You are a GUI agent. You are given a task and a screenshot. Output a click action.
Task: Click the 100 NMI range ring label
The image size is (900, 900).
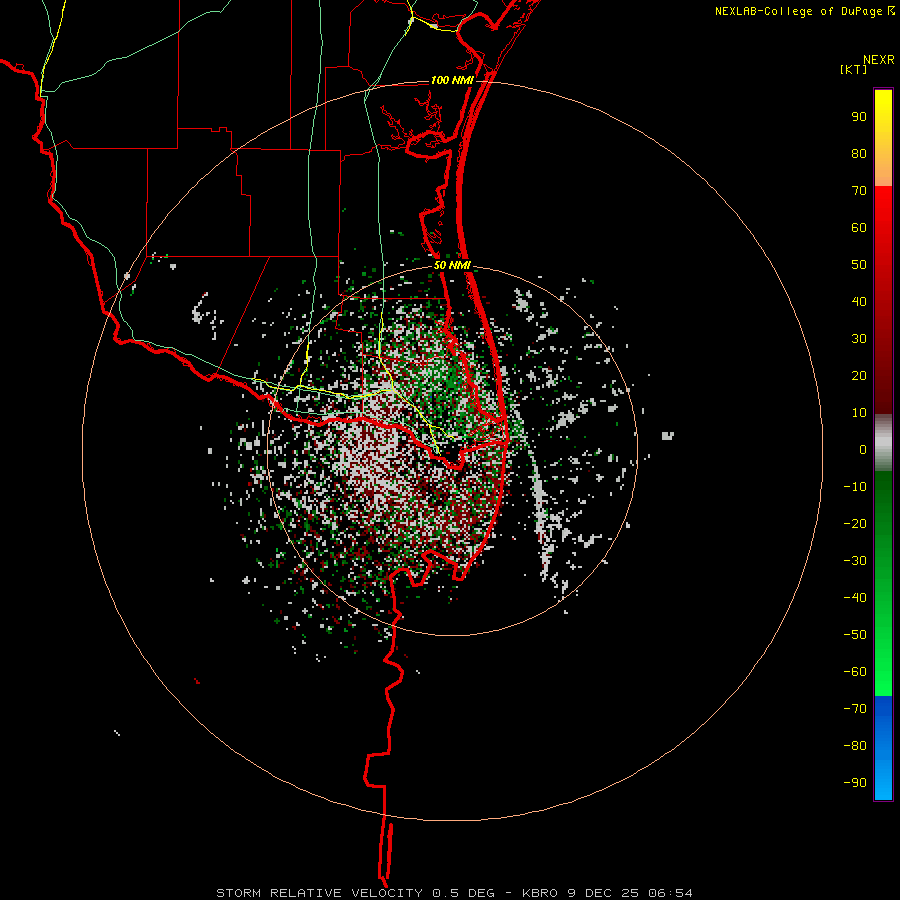[x=452, y=80]
